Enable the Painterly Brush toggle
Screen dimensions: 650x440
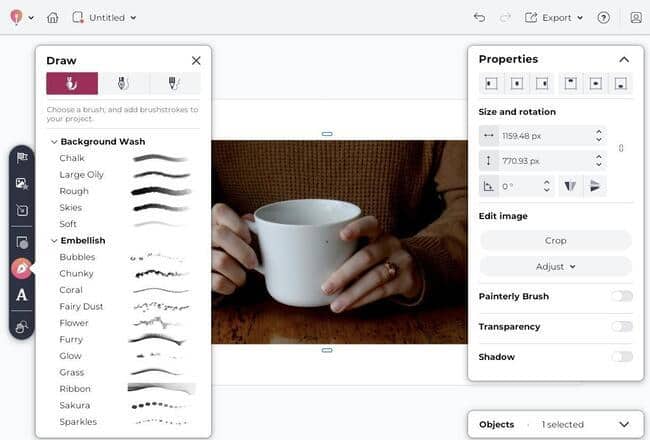[x=622, y=296]
